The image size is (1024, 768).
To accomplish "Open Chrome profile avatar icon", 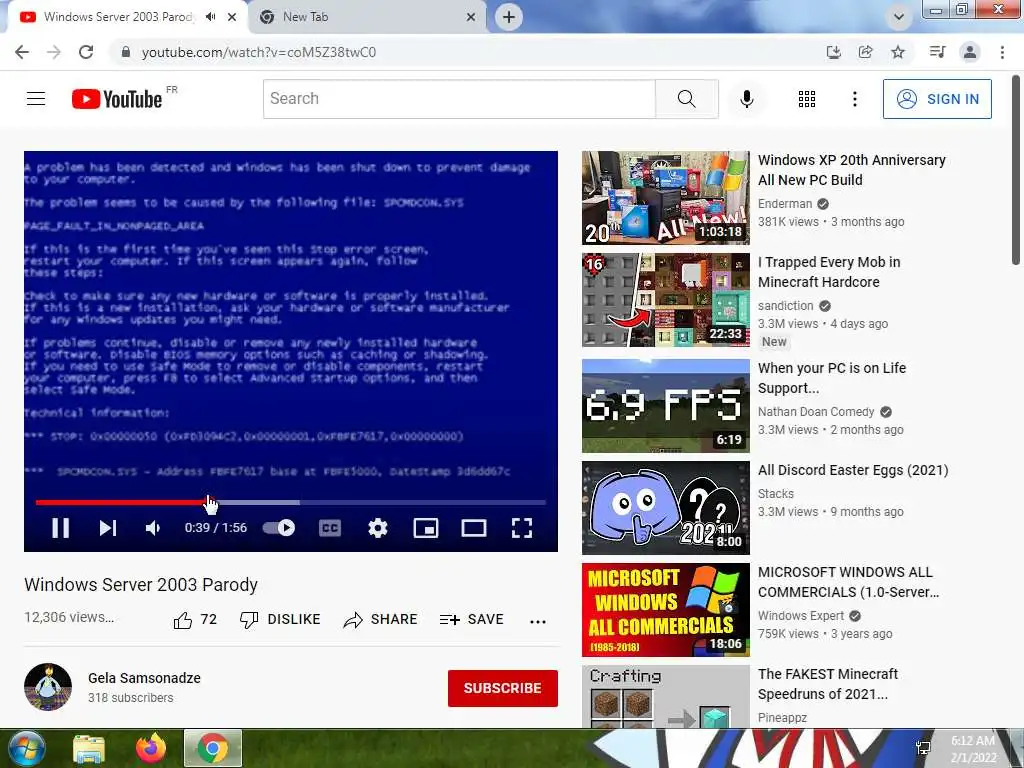I will pos(970,52).
